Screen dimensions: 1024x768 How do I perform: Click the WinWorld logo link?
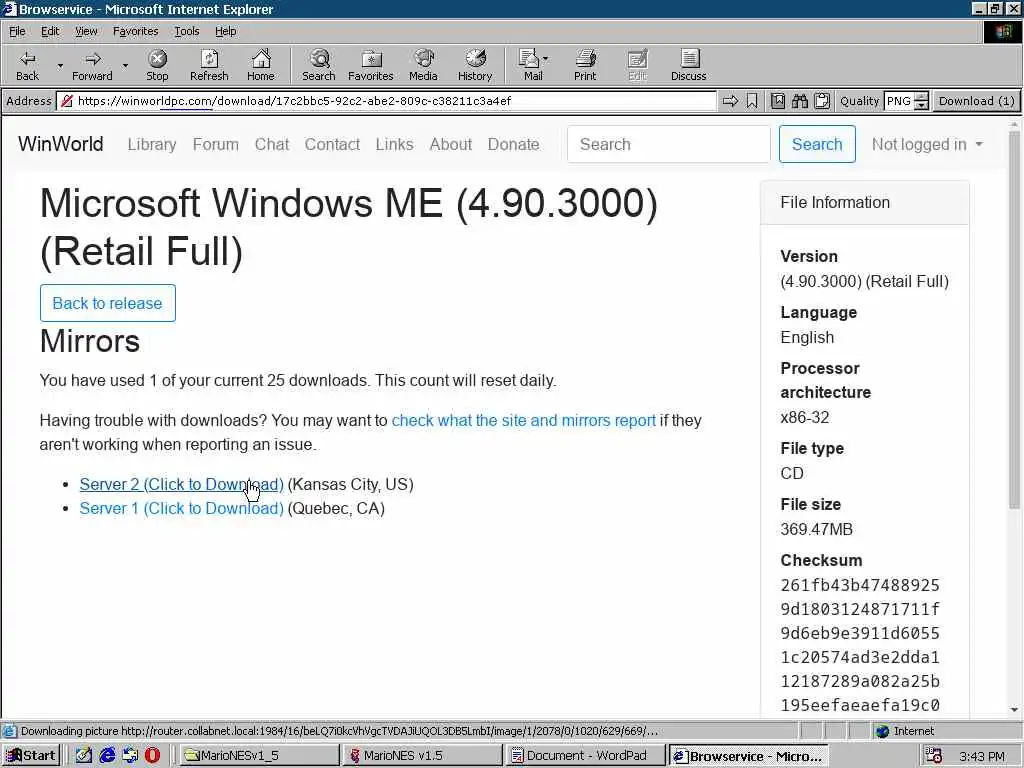[61, 144]
